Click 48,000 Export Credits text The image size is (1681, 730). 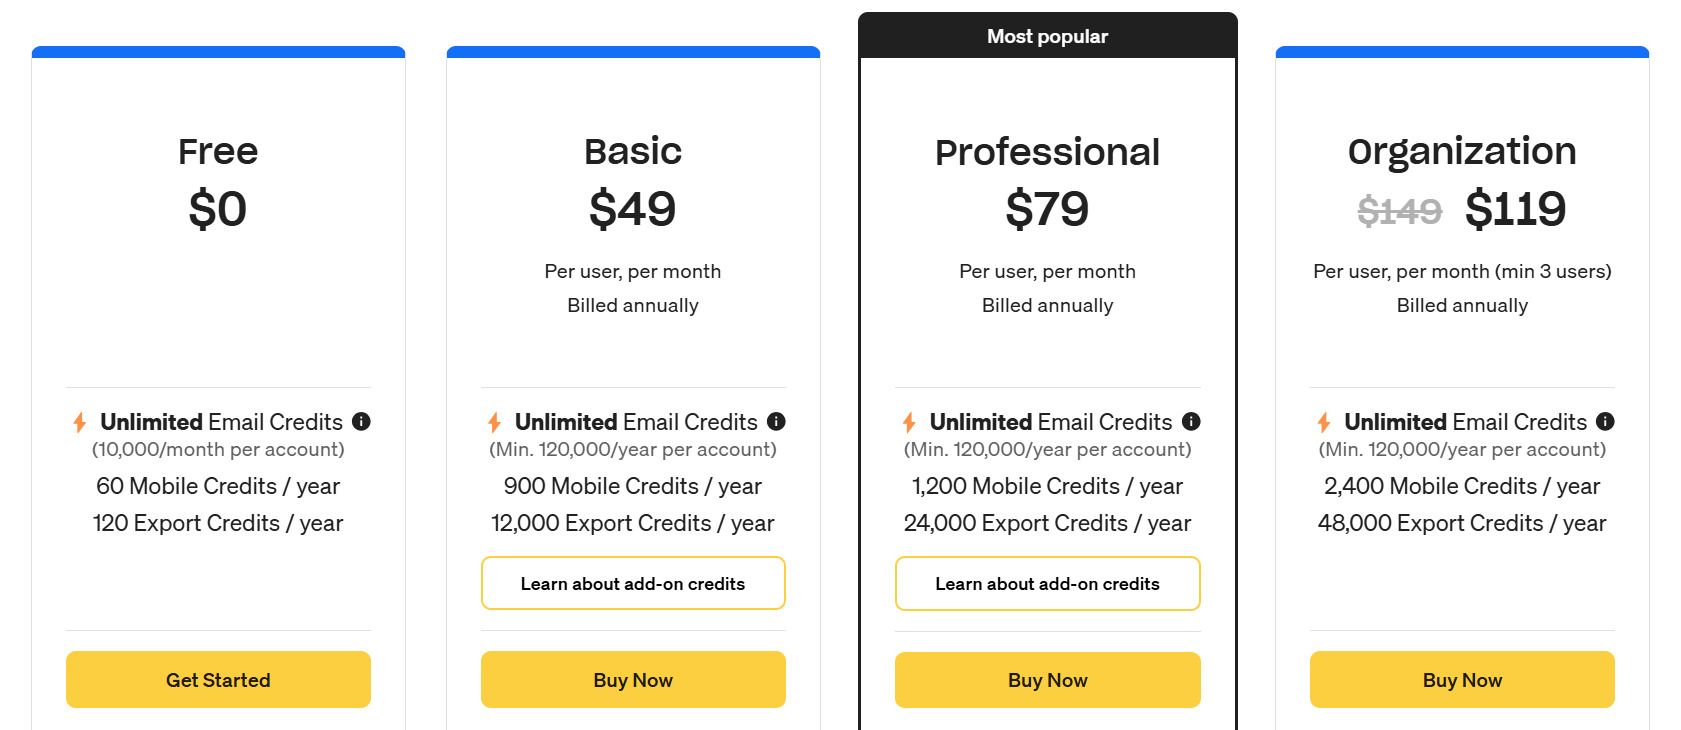(1462, 523)
